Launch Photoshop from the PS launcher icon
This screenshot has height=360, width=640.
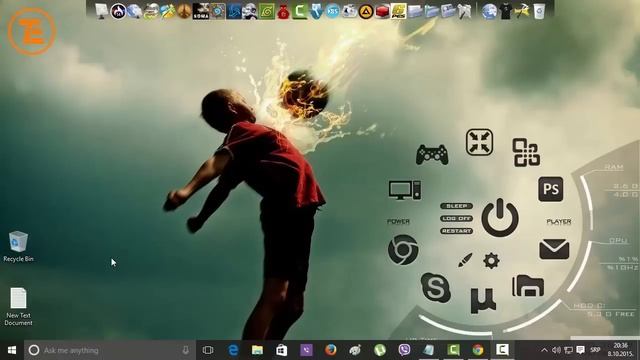551,189
